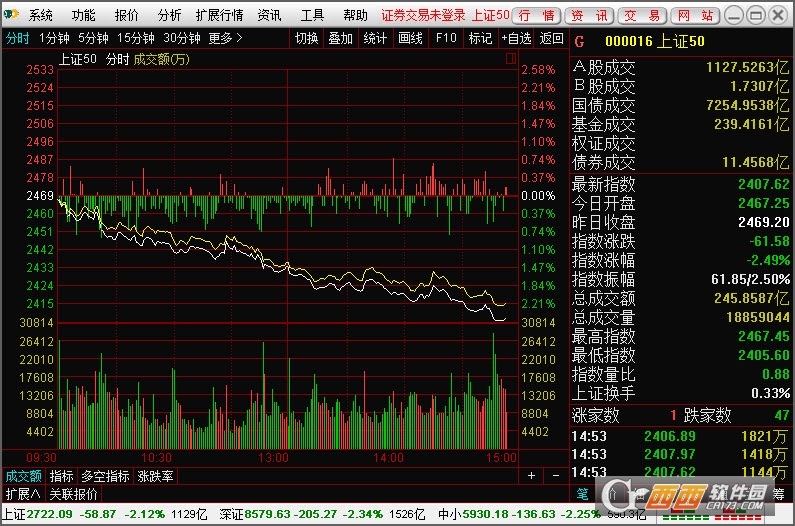
Task: Click the red 资讯 button
Action: point(590,16)
